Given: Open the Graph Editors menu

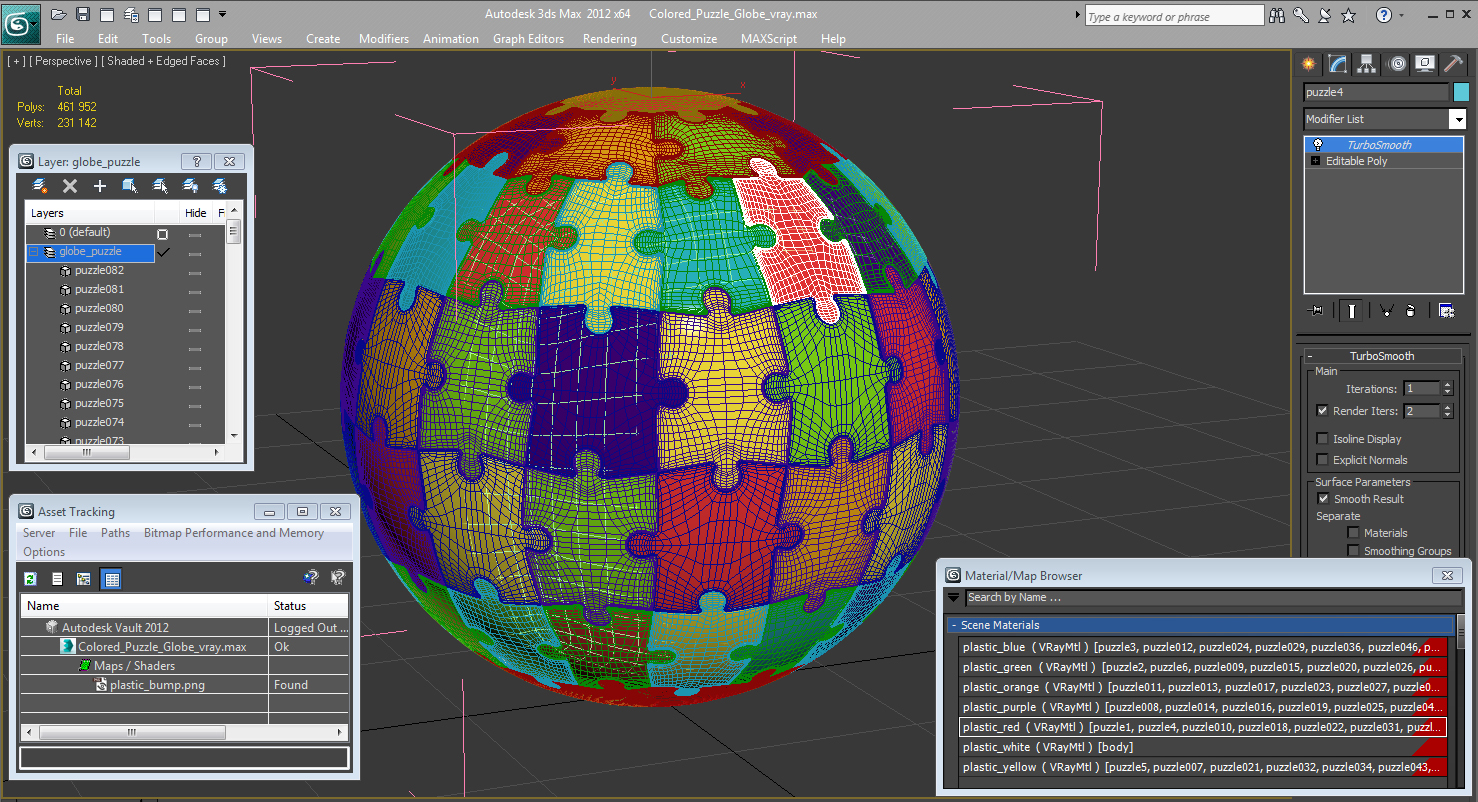Looking at the screenshot, I should coord(528,39).
